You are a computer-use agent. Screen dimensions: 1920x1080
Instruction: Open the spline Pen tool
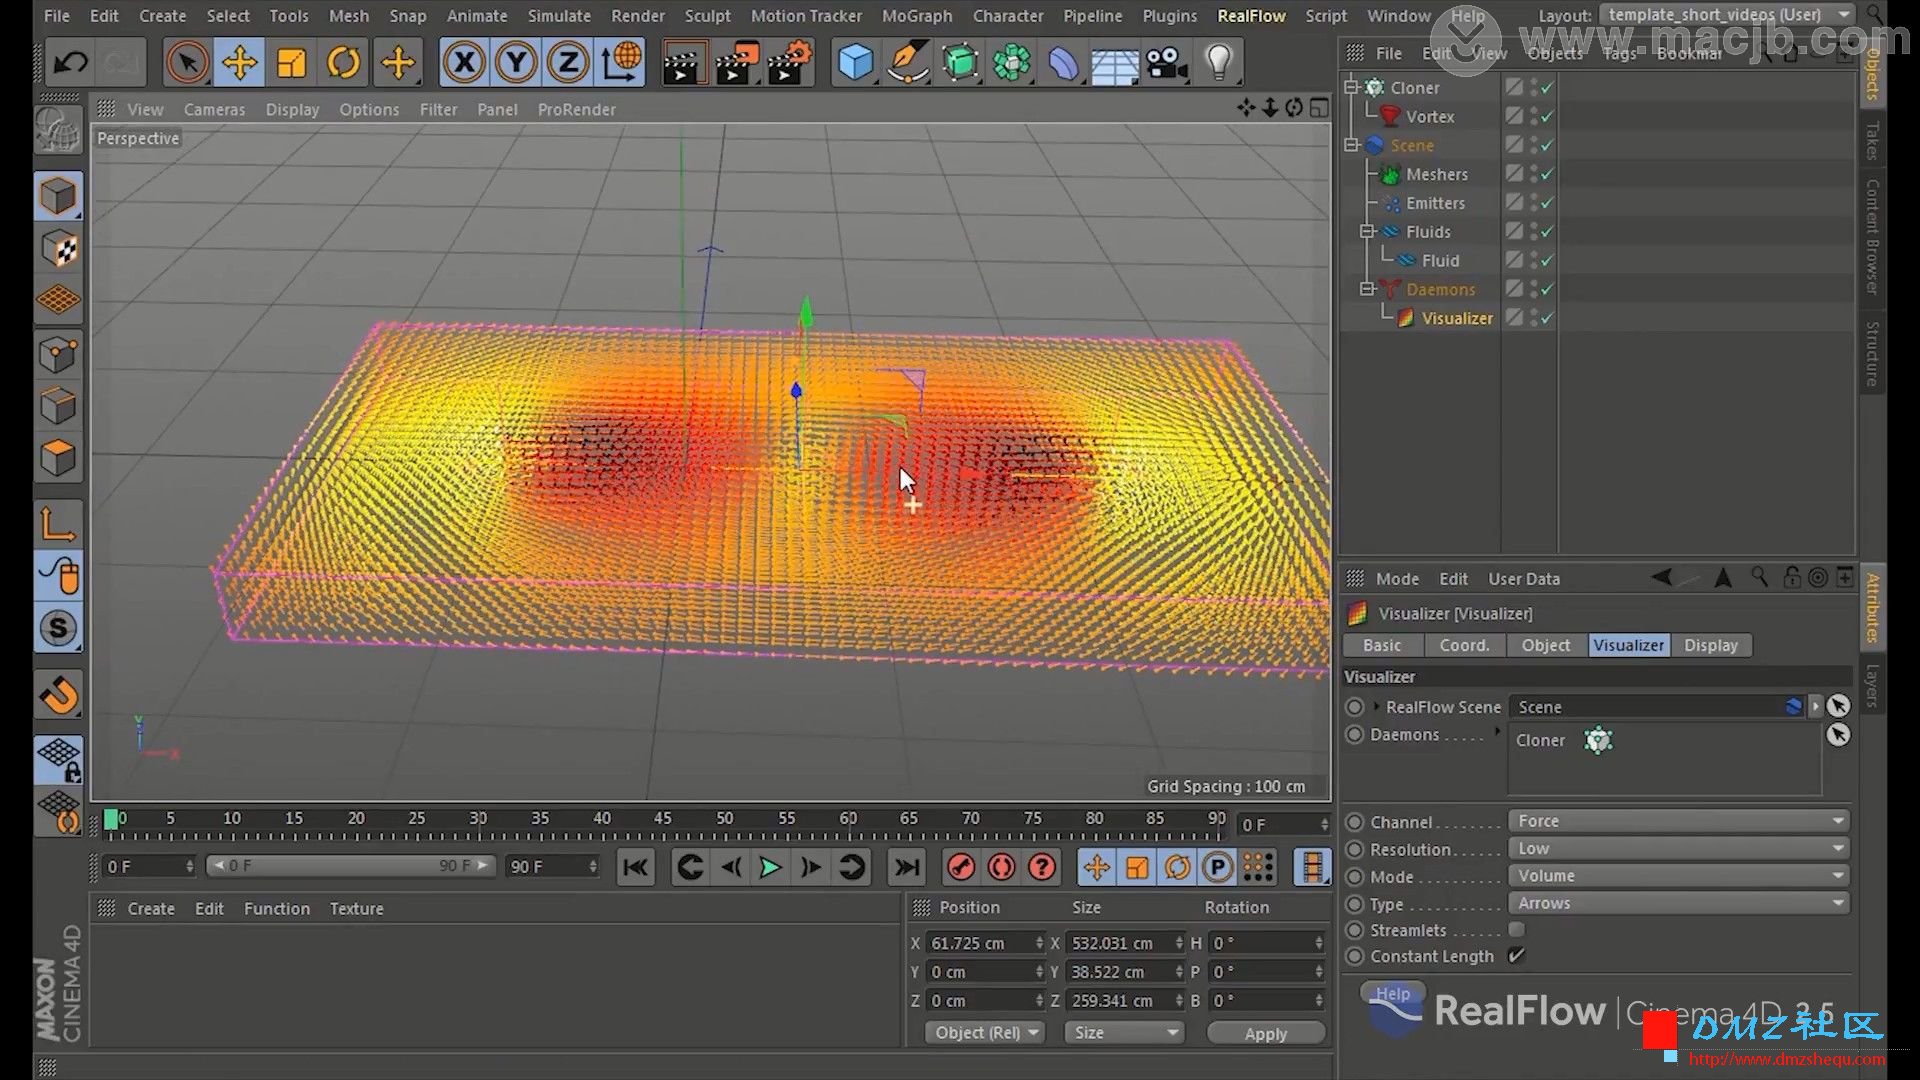[x=907, y=63]
